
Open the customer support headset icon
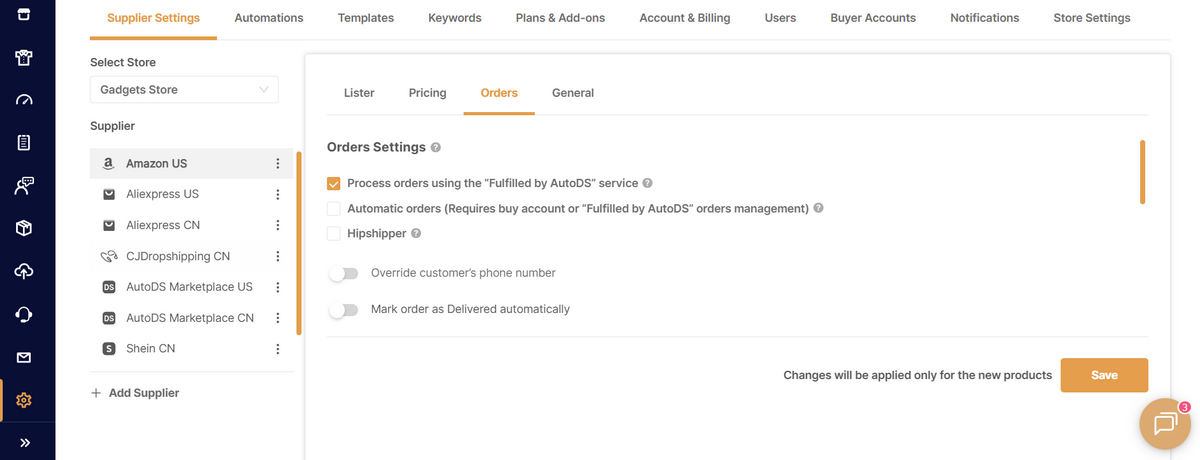coord(25,314)
